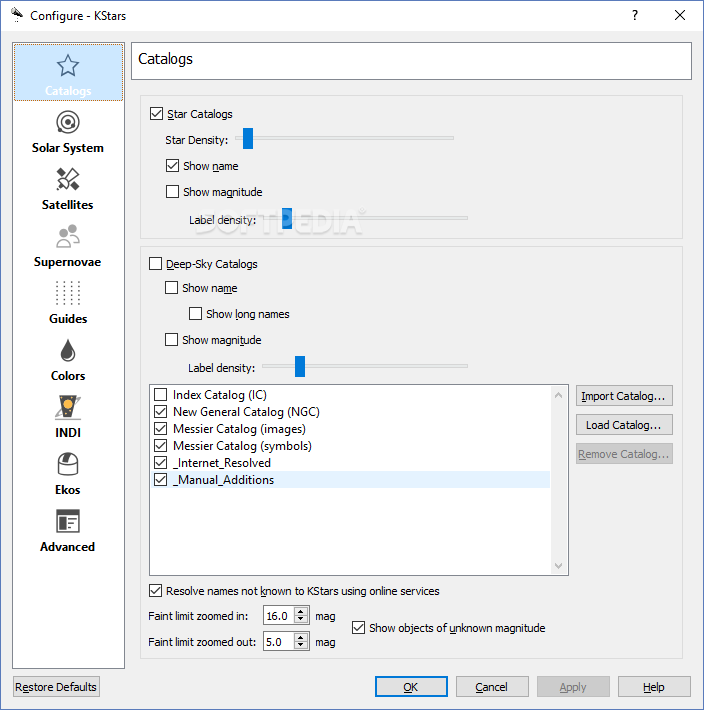Select the "INDI" sidebar label
This screenshot has height=710, width=704.
pyautogui.click(x=68, y=433)
